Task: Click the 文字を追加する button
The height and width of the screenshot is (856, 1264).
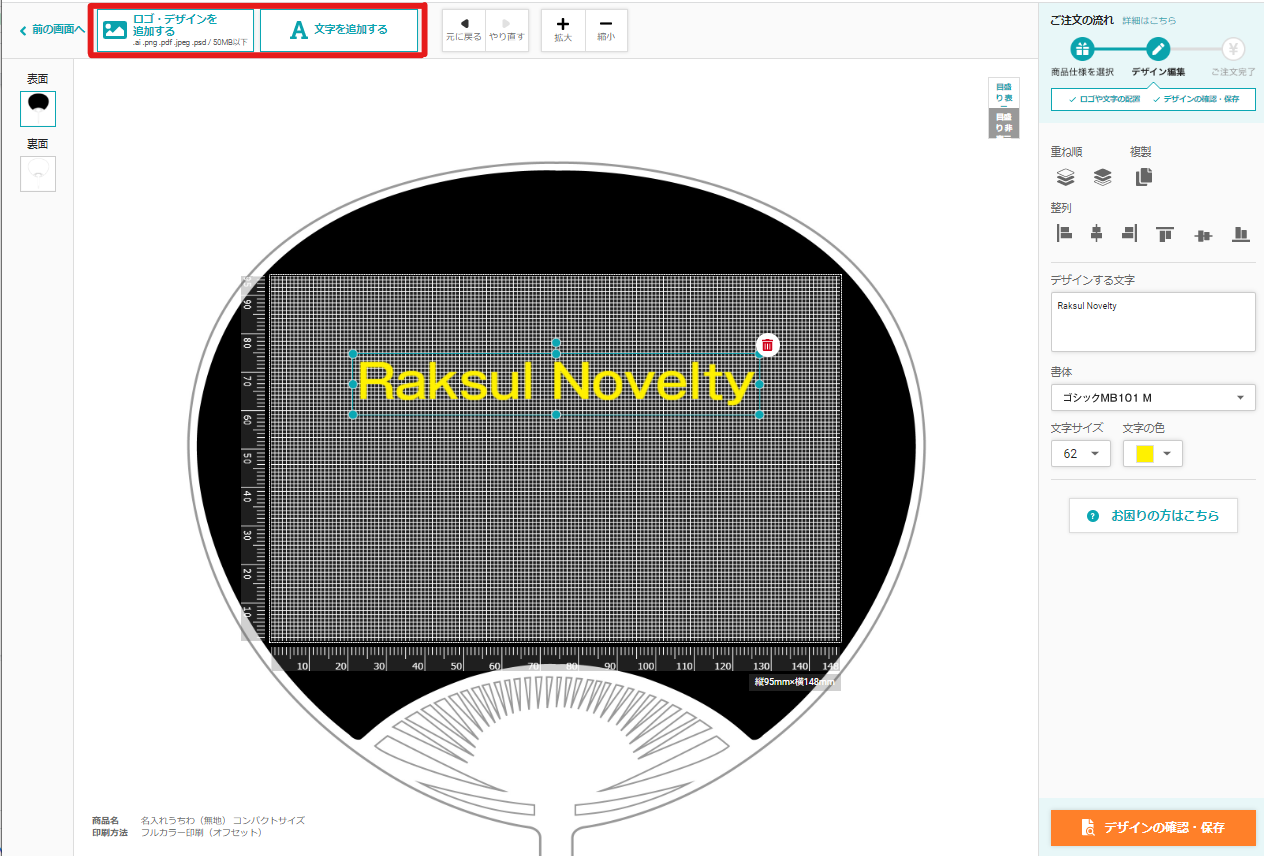Action: [339, 31]
